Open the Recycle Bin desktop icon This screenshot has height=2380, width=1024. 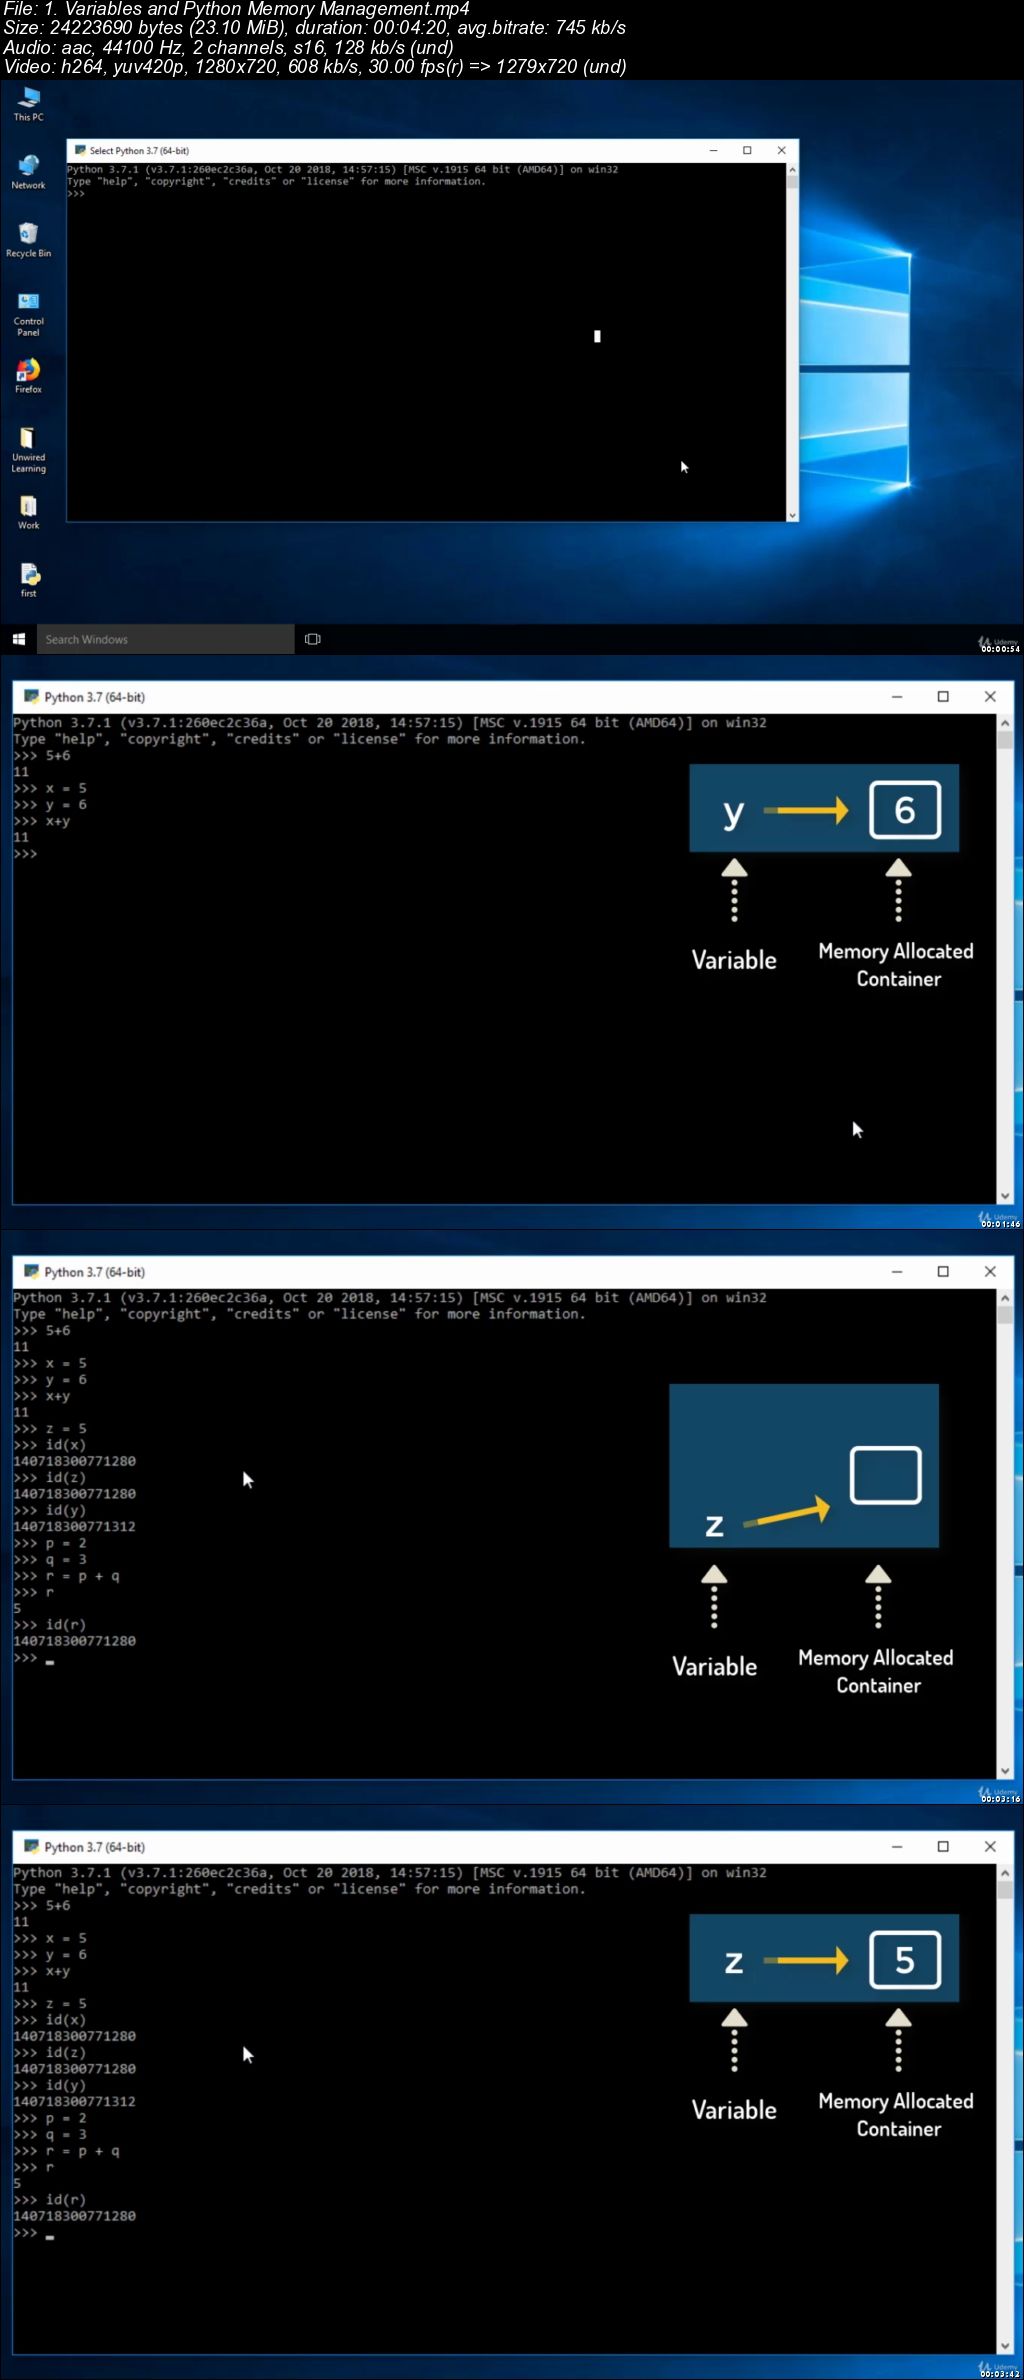(28, 240)
